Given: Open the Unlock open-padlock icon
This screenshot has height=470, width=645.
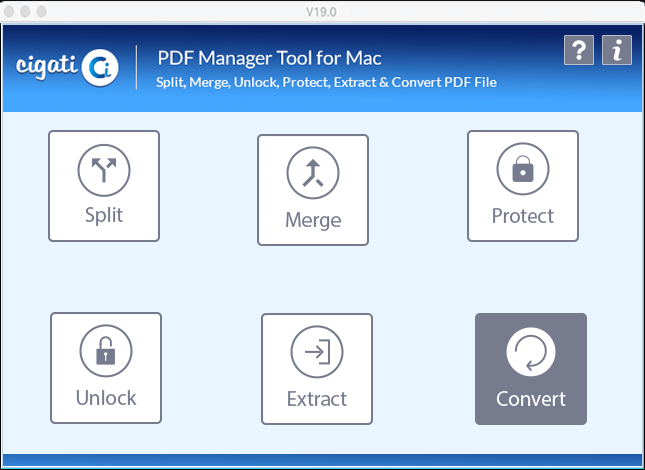Looking at the screenshot, I should [106, 351].
